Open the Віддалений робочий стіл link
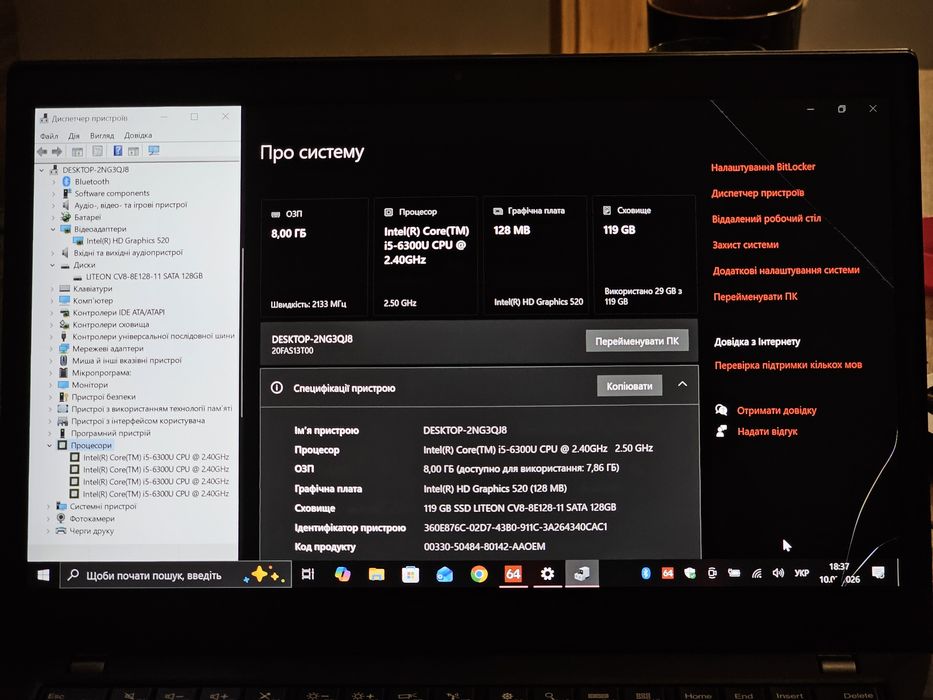The height and width of the screenshot is (700, 933). click(x=766, y=218)
